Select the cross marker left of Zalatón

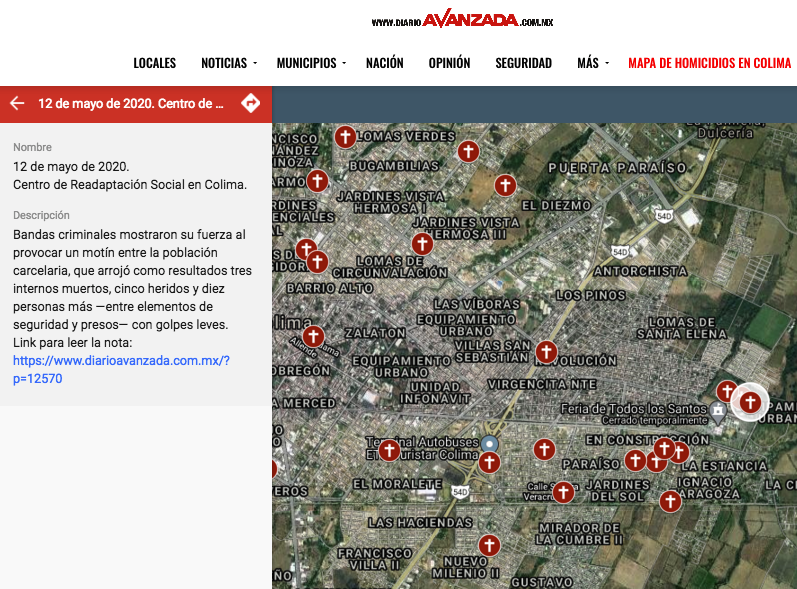[x=314, y=336]
